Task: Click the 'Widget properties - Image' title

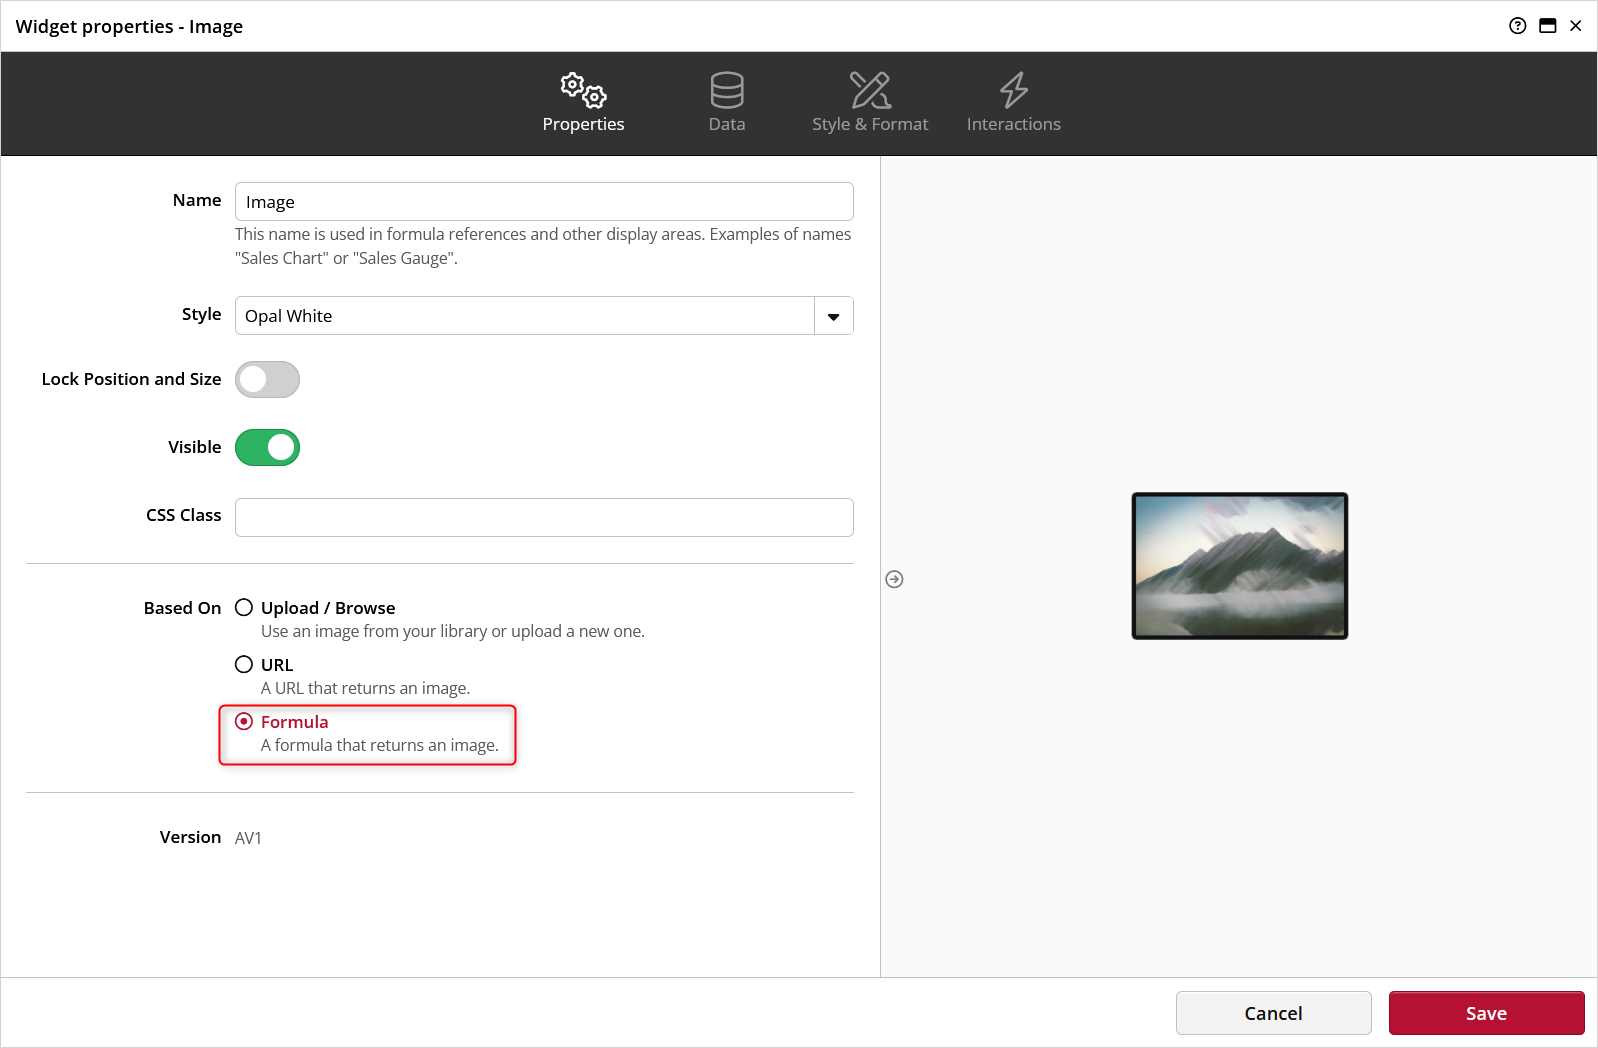Action: (129, 26)
